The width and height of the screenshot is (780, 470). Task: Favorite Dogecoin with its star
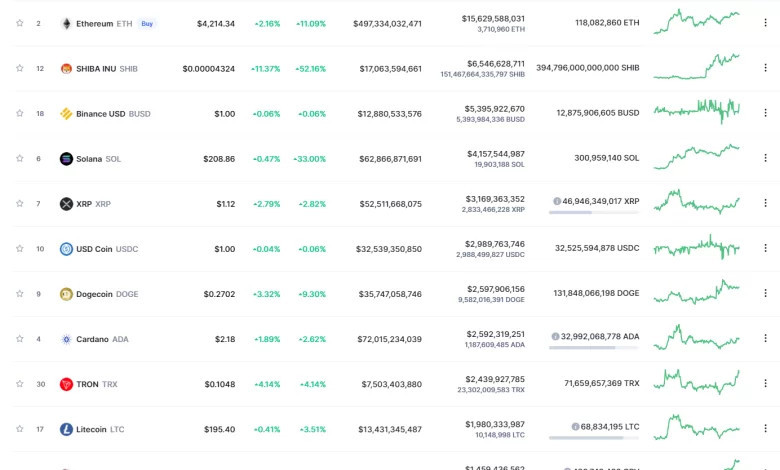click(19, 294)
